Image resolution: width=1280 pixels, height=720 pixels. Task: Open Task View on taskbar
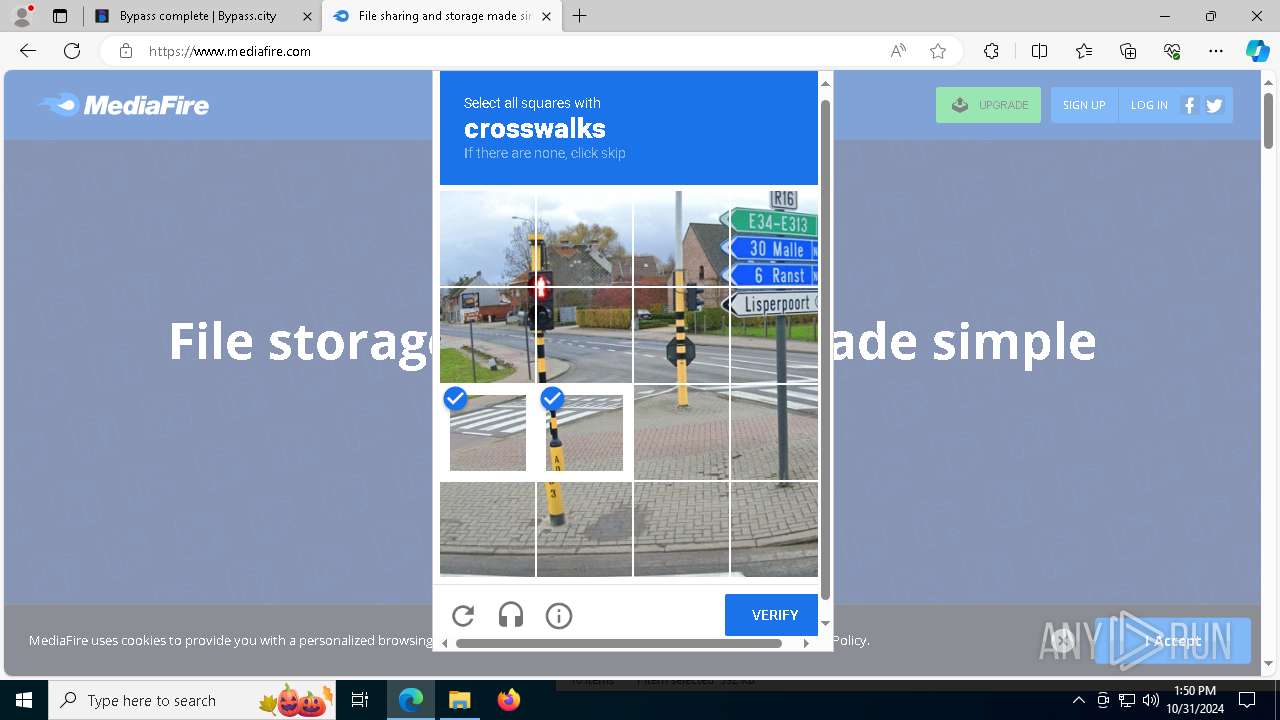[x=360, y=700]
